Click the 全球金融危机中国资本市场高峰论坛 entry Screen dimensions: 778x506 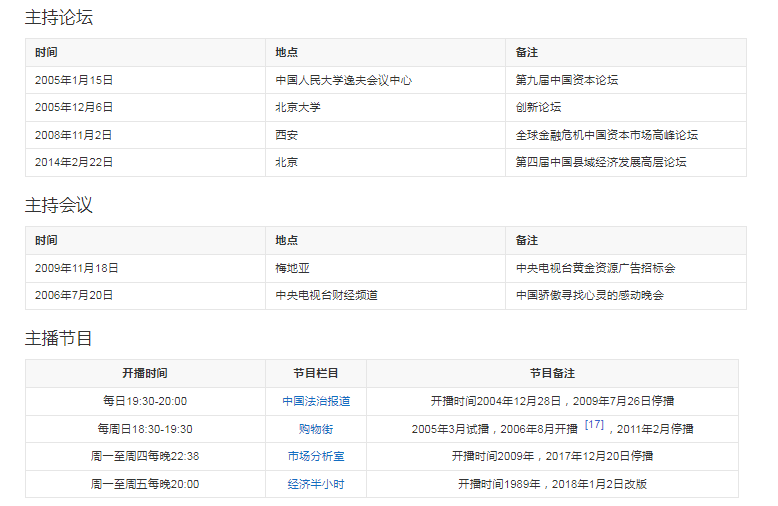tap(606, 135)
